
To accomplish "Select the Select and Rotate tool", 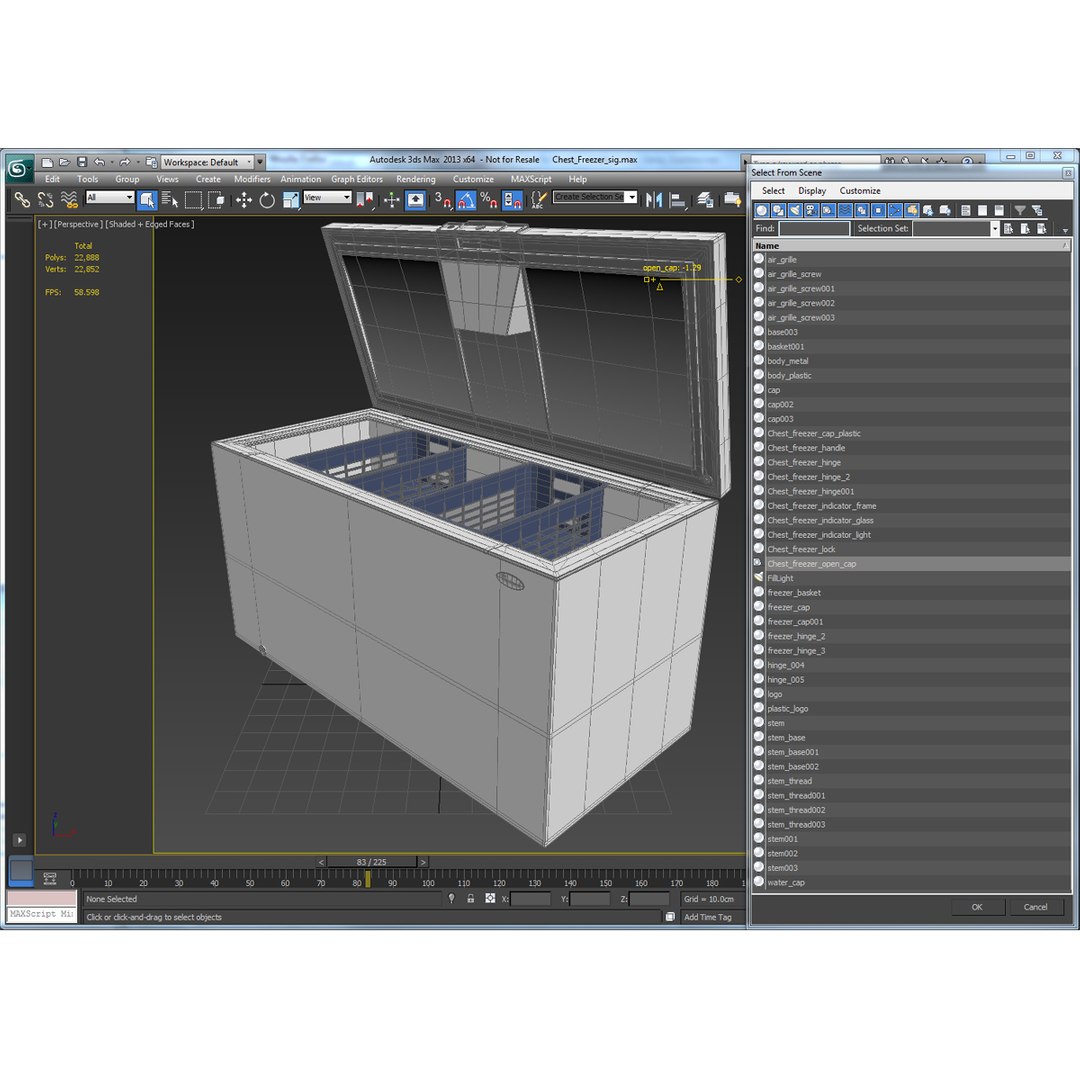I will click(x=267, y=200).
